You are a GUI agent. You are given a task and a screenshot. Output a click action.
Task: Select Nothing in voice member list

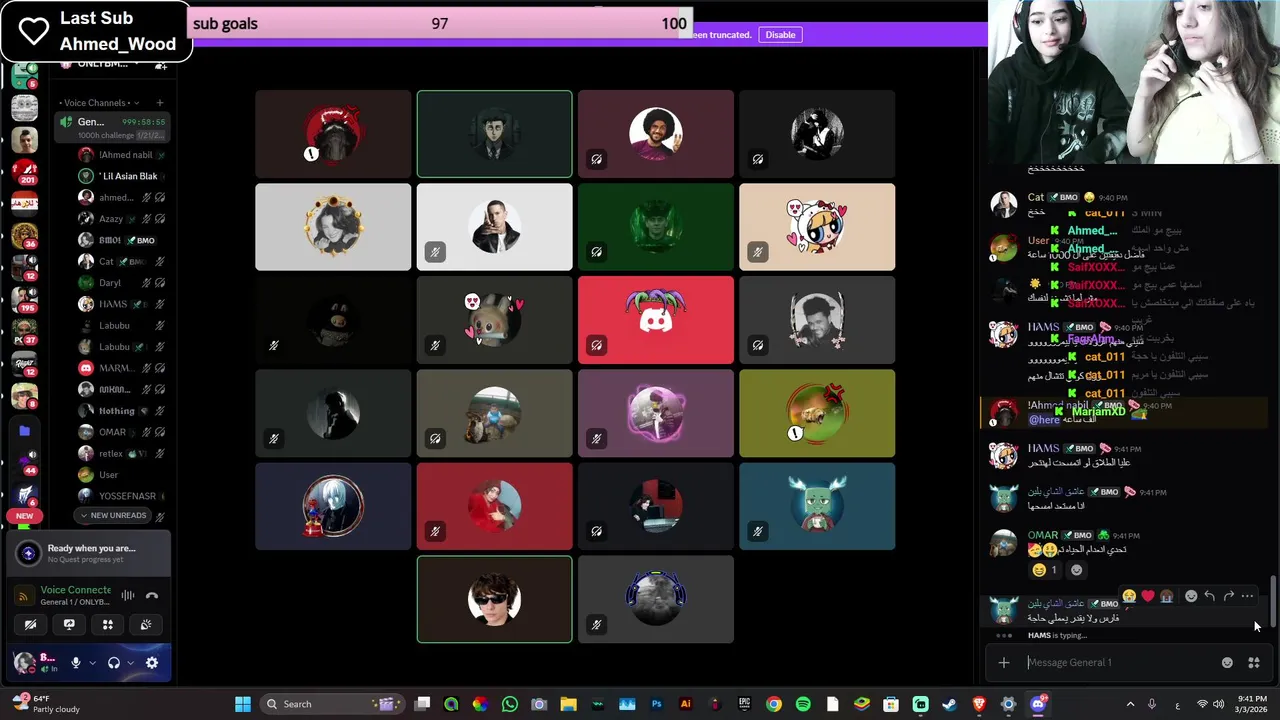click(x=120, y=411)
